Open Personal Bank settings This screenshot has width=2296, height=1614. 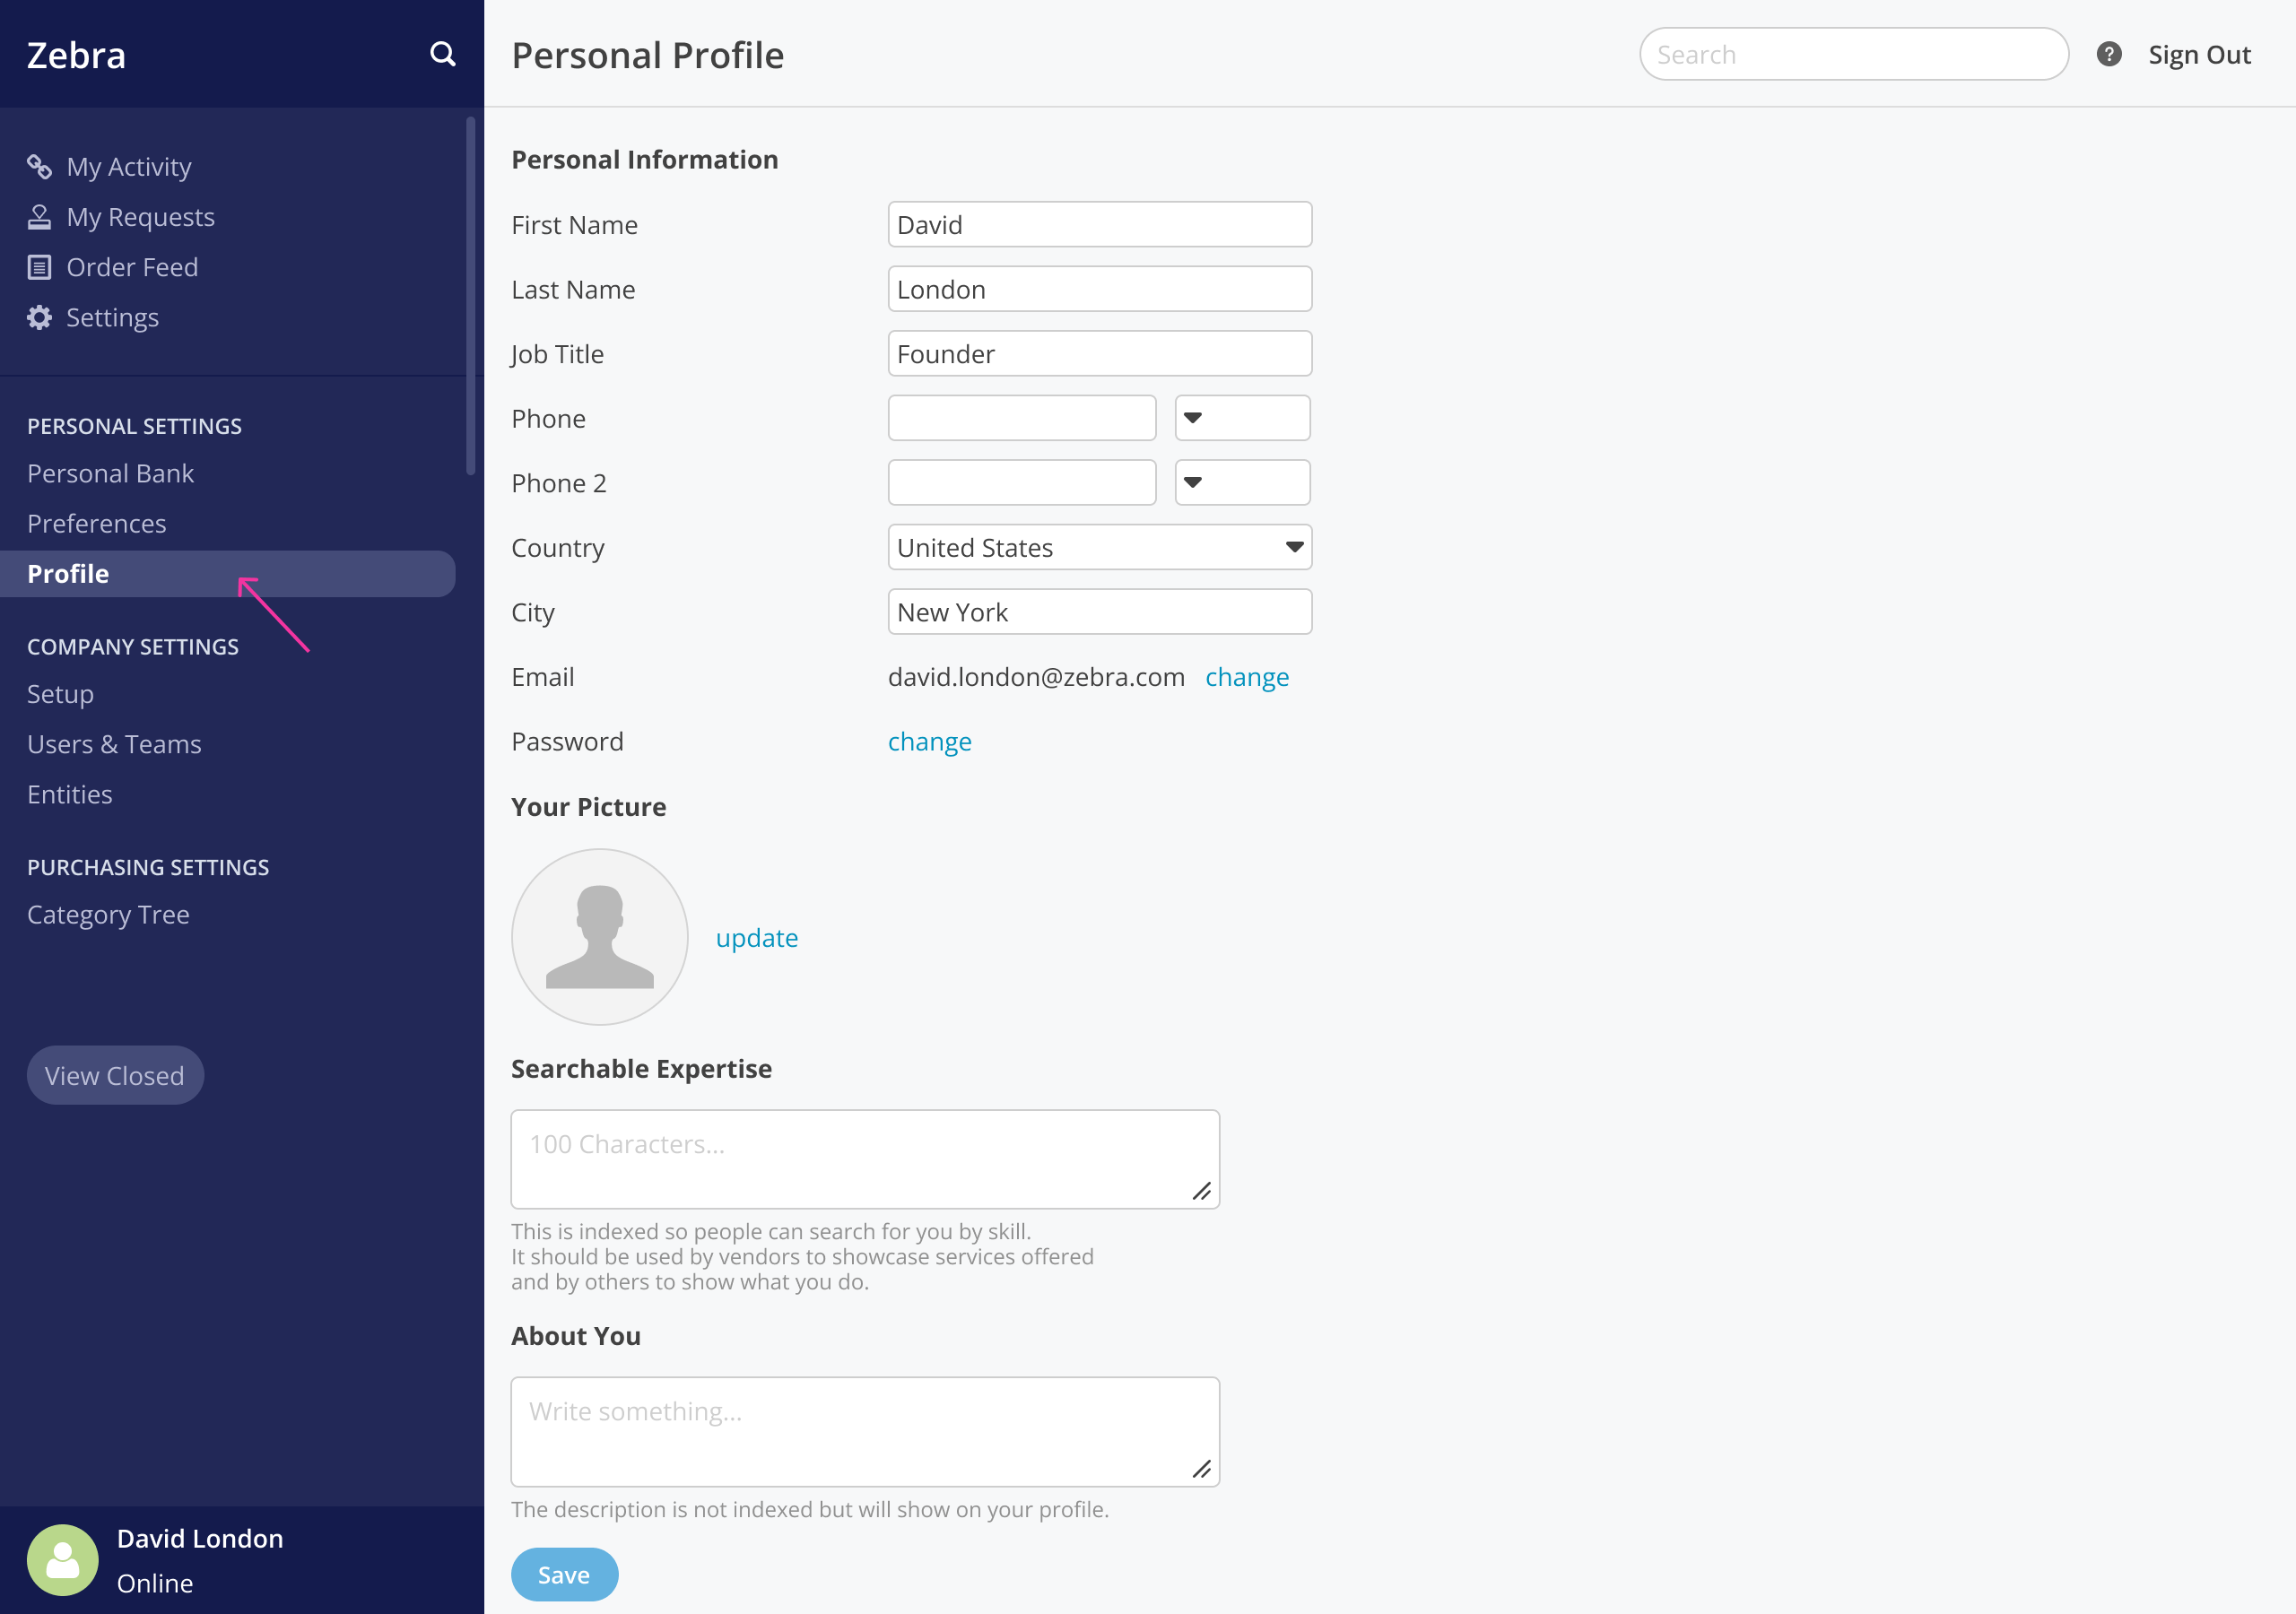pos(110,473)
